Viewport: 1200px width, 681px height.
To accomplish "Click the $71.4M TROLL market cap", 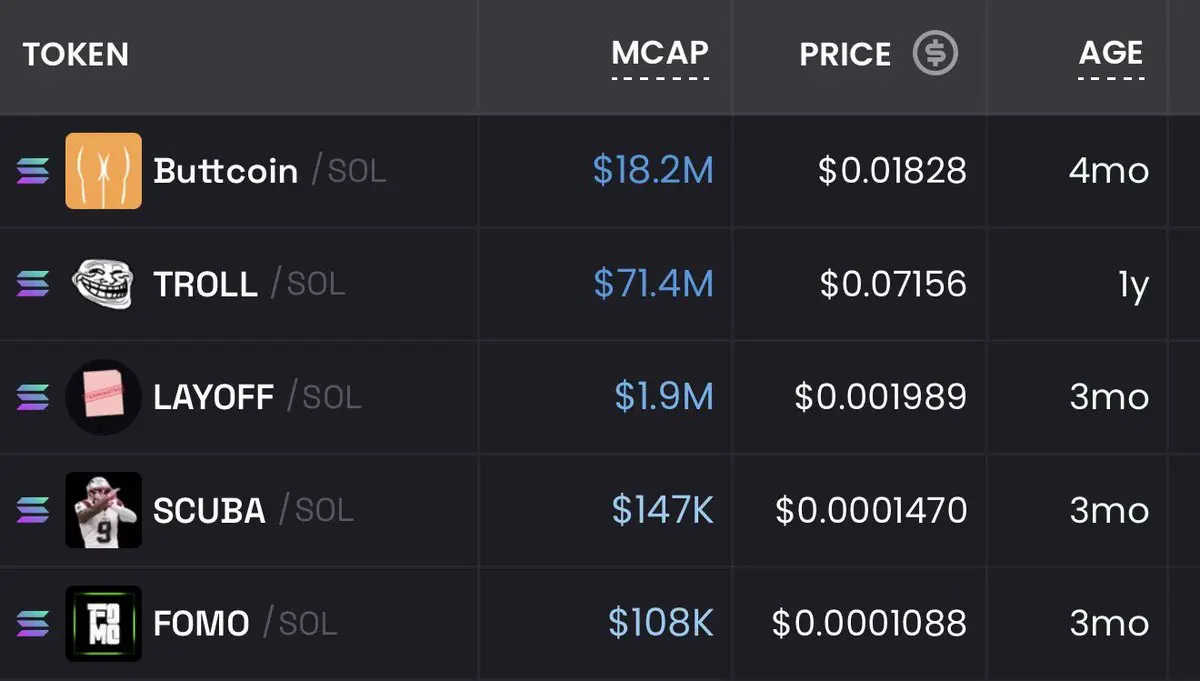I will 653,284.
